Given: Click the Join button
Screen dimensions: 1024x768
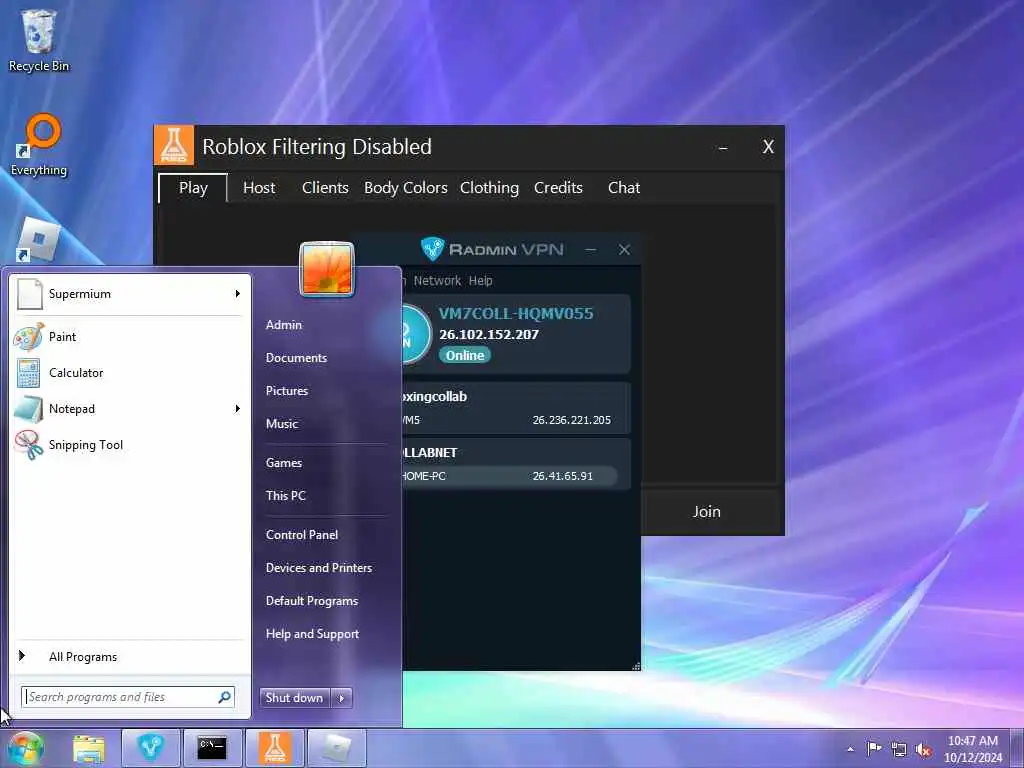Looking at the screenshot, I should [x=707, y=511].
